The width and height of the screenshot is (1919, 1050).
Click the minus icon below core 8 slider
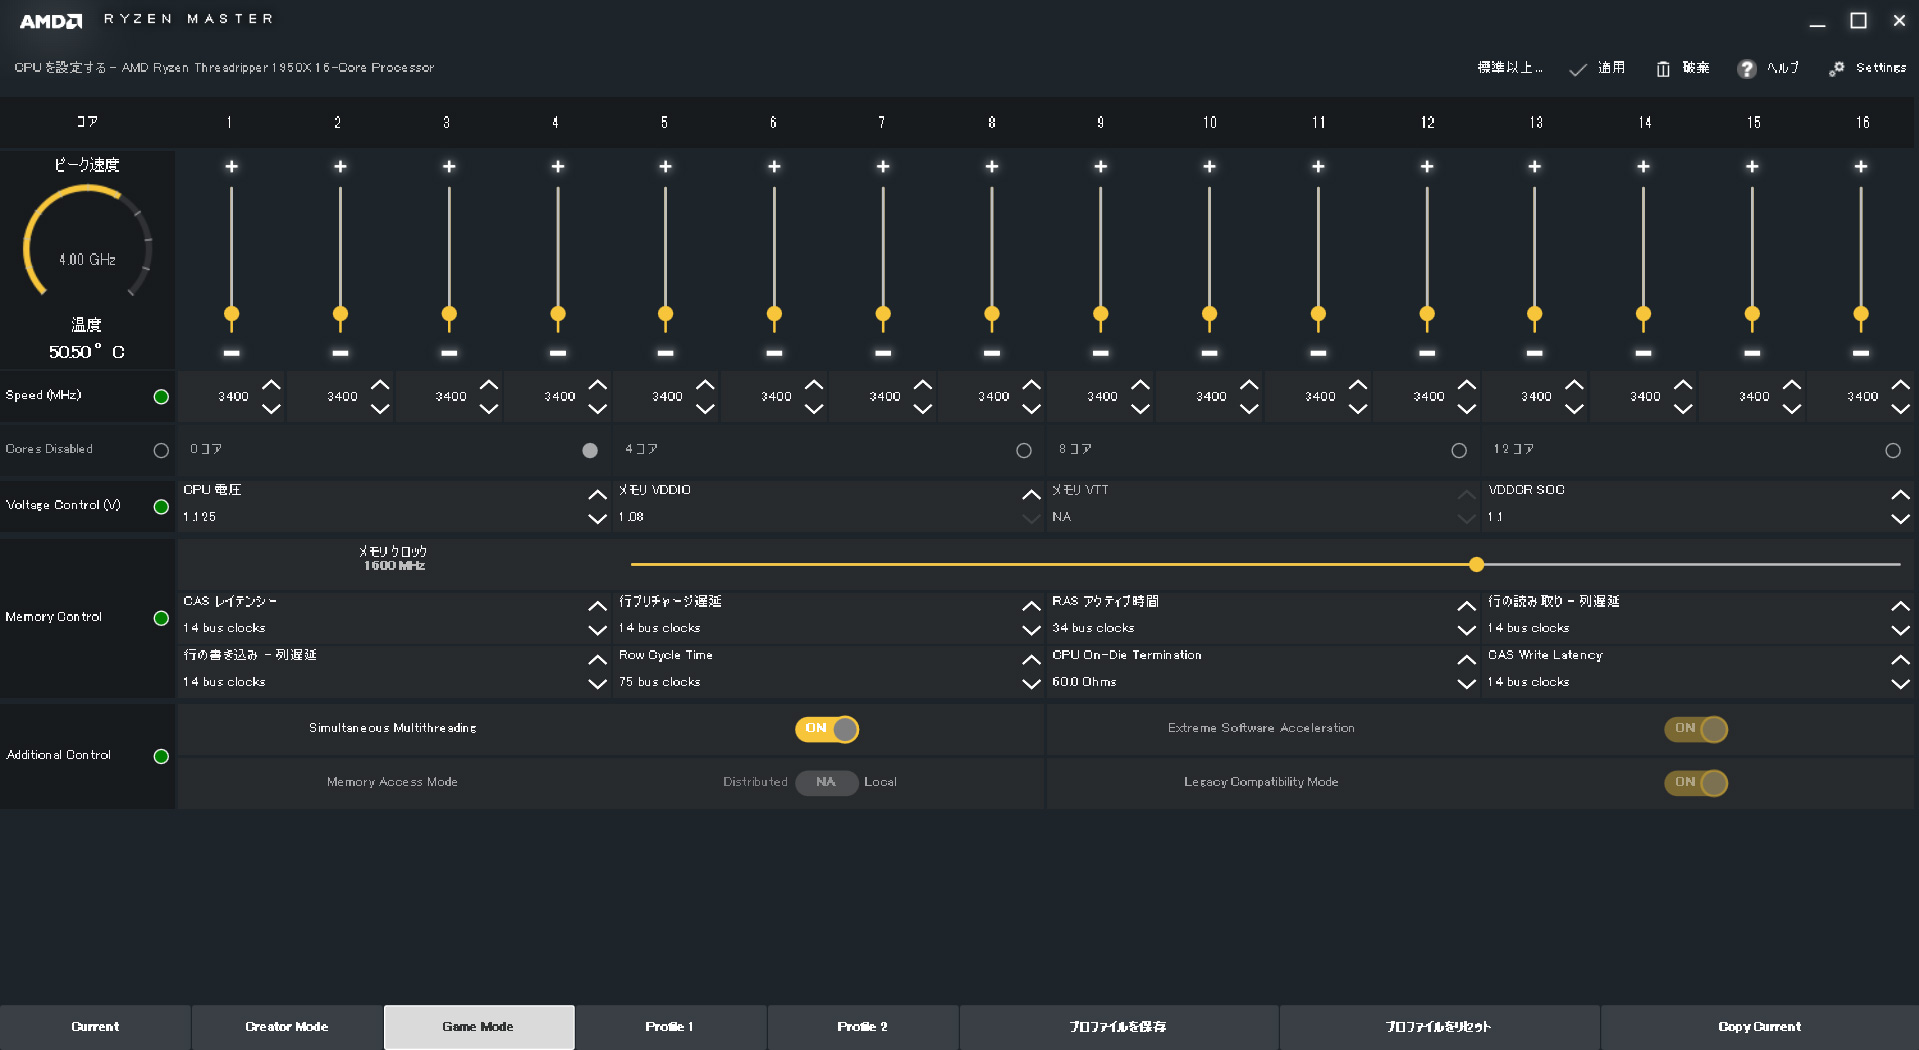tap(991, 353)
